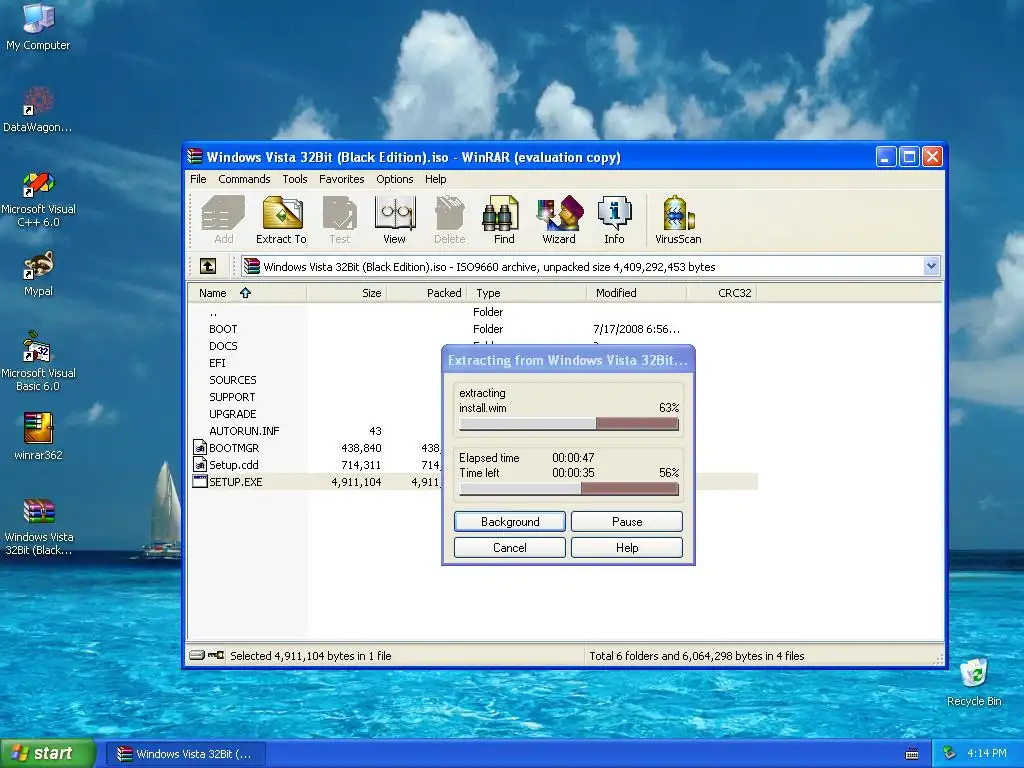
Task: Expand the archive path dropdown arrow
Action: click(931, 266)
